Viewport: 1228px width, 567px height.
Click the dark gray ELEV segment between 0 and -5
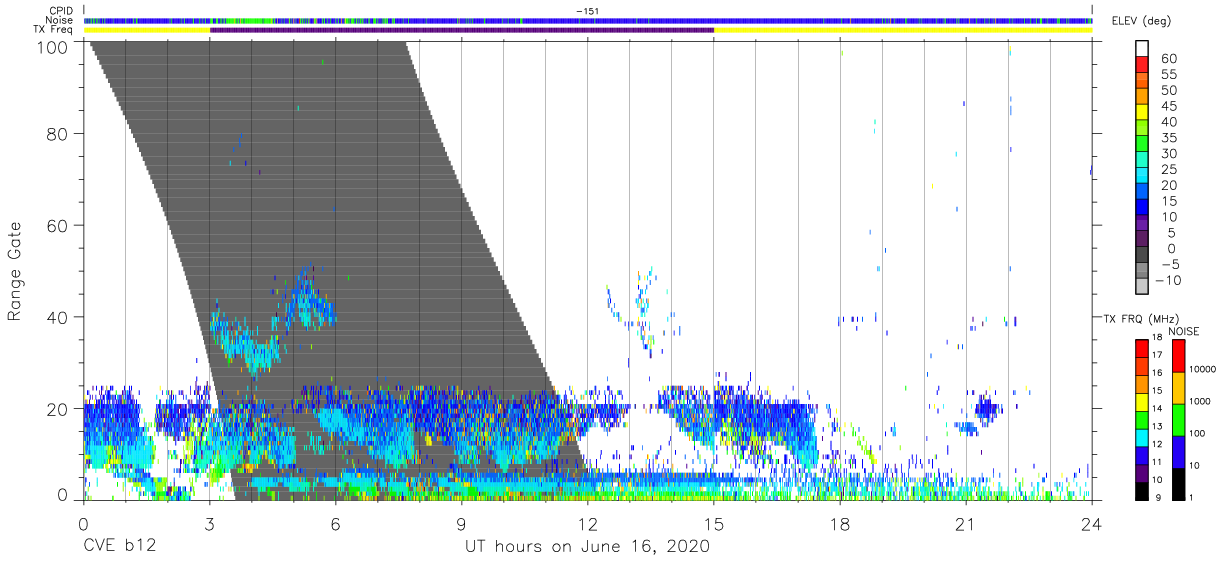tap(1142, 254)
